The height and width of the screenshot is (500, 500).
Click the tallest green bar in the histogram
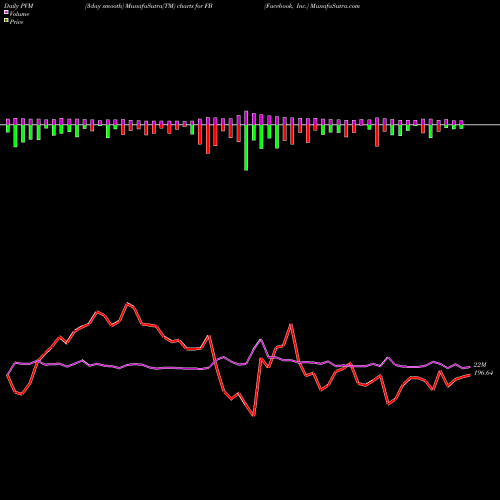pyautogui.click(x=246, y=148)
